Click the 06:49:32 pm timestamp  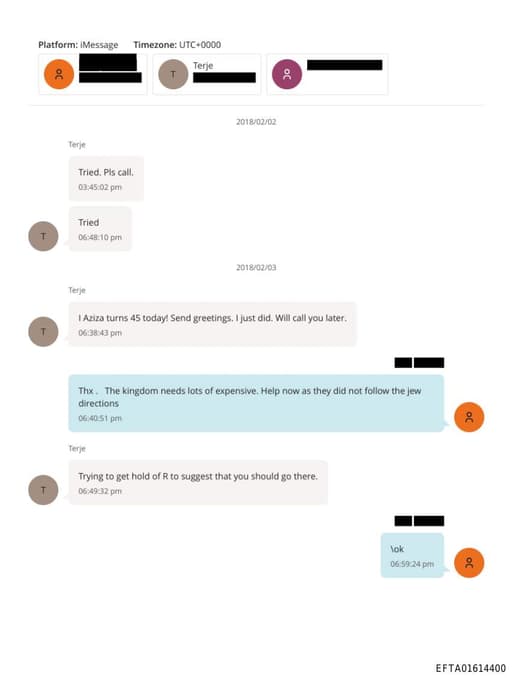pyautogui.click(x=100, y=491)
